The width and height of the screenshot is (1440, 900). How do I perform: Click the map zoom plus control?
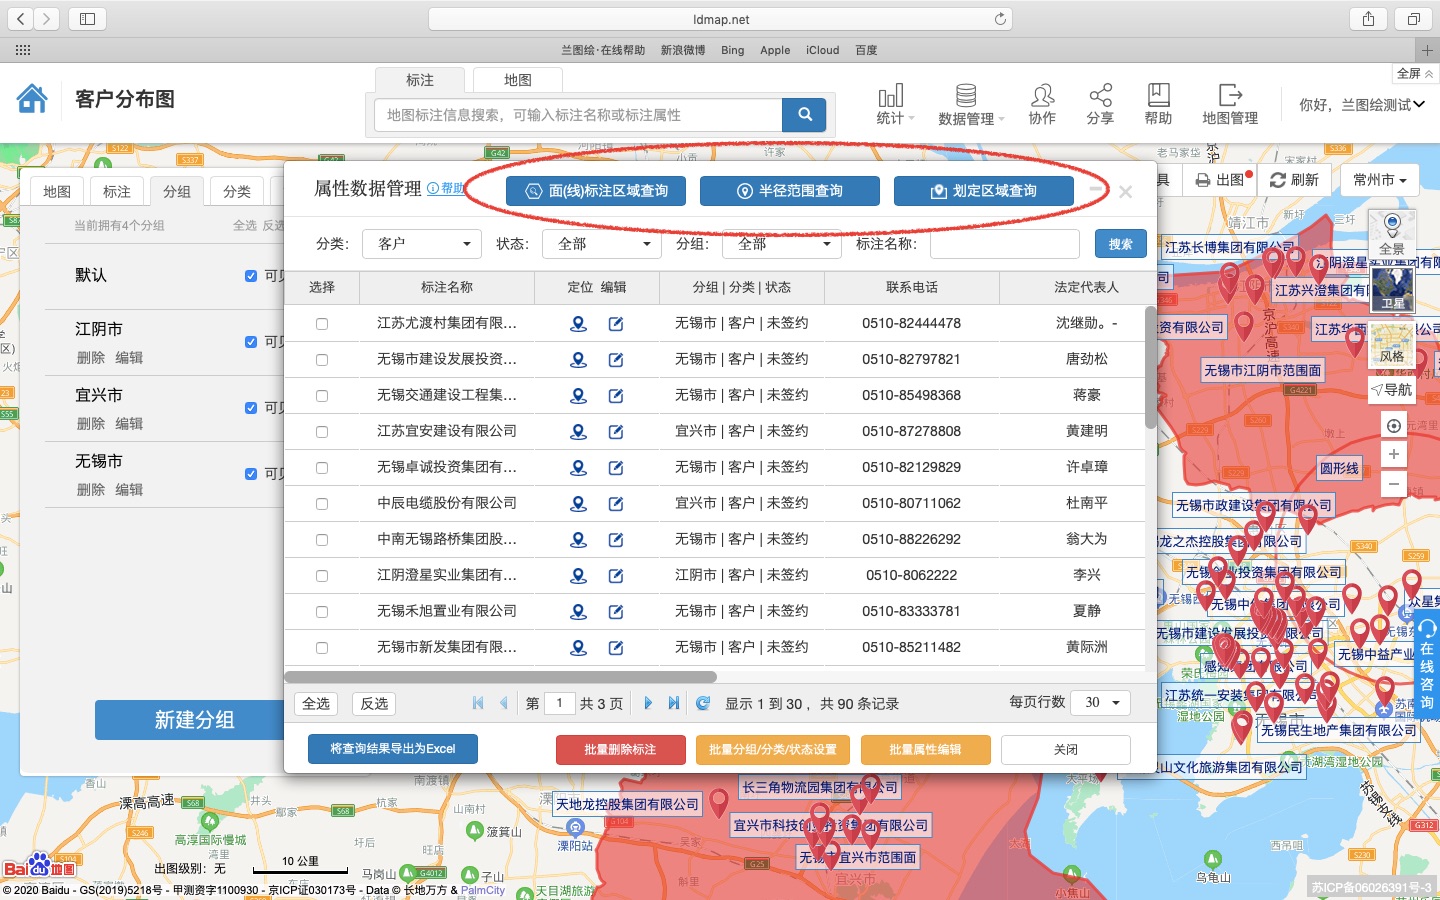coord(1393,454)
